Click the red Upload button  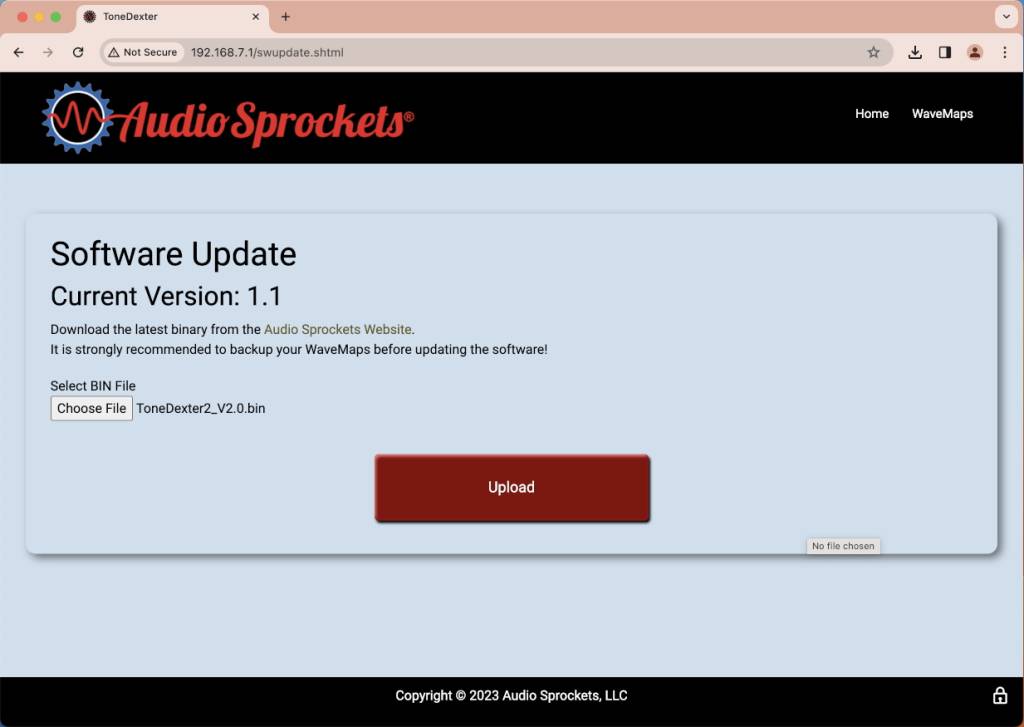coord(512,487)
